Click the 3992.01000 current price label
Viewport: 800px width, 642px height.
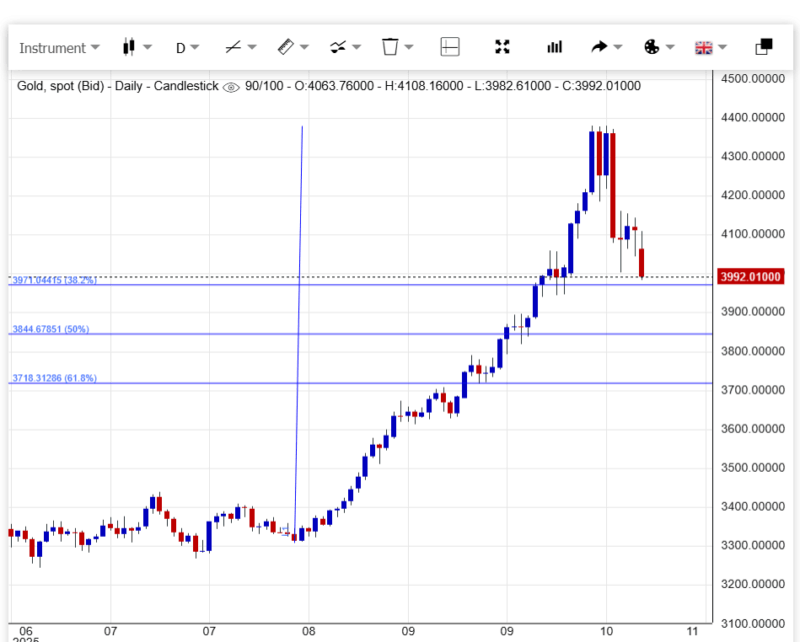[750, 277]
